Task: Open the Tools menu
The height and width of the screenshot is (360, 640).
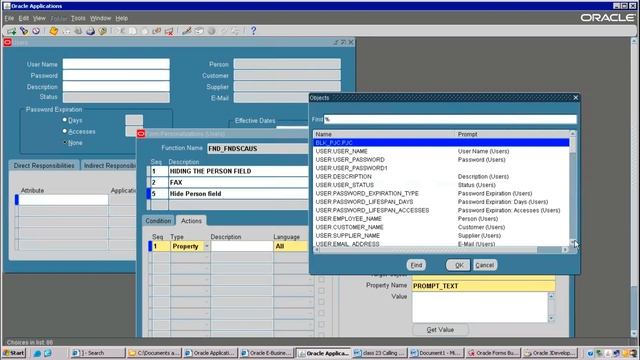Action: (x=78, y=18)
